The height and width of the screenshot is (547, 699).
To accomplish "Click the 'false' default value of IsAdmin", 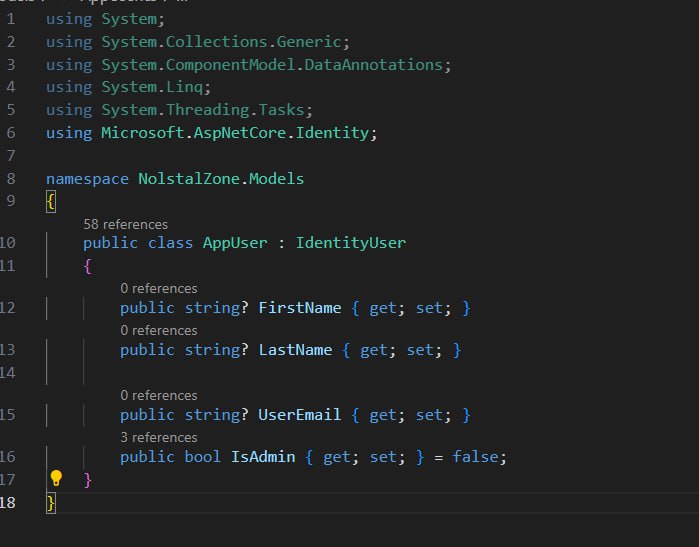I will (x=475, y=457).
